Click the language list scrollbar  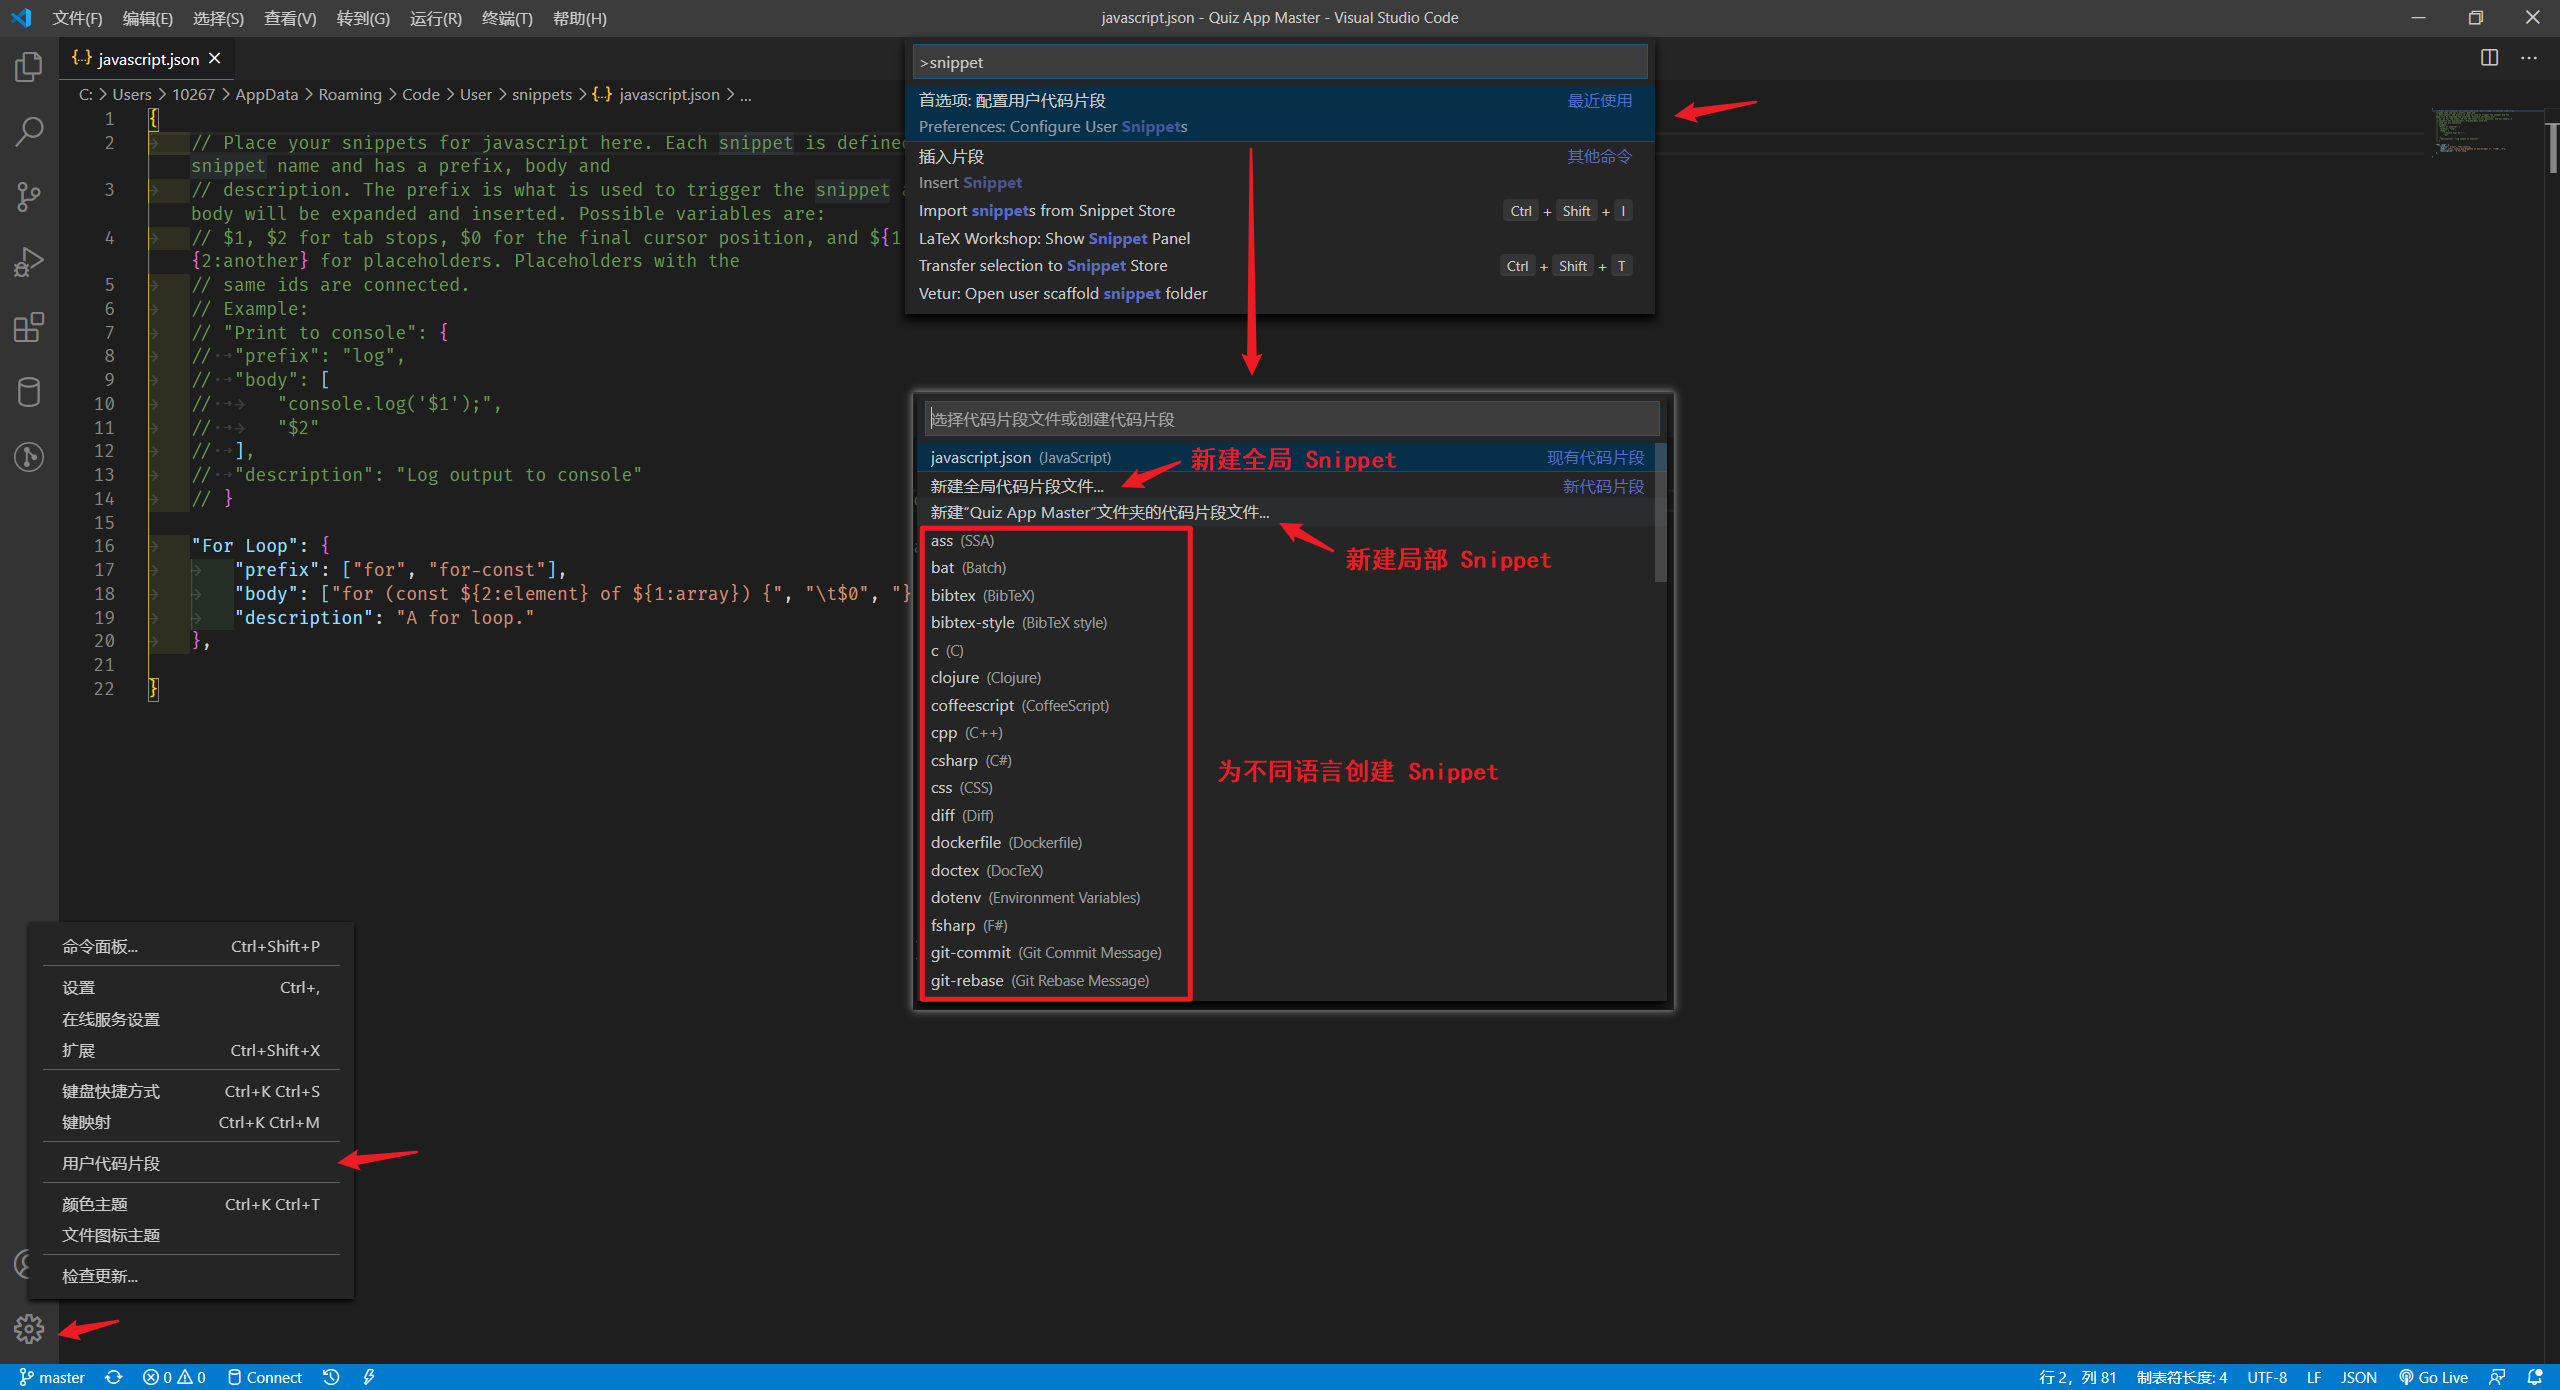pyautogui.click(x=1660, y=513)
